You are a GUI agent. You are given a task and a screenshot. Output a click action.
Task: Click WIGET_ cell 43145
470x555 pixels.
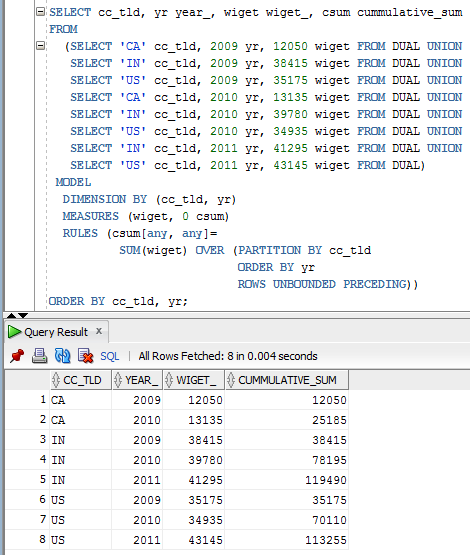click(194, 539)
